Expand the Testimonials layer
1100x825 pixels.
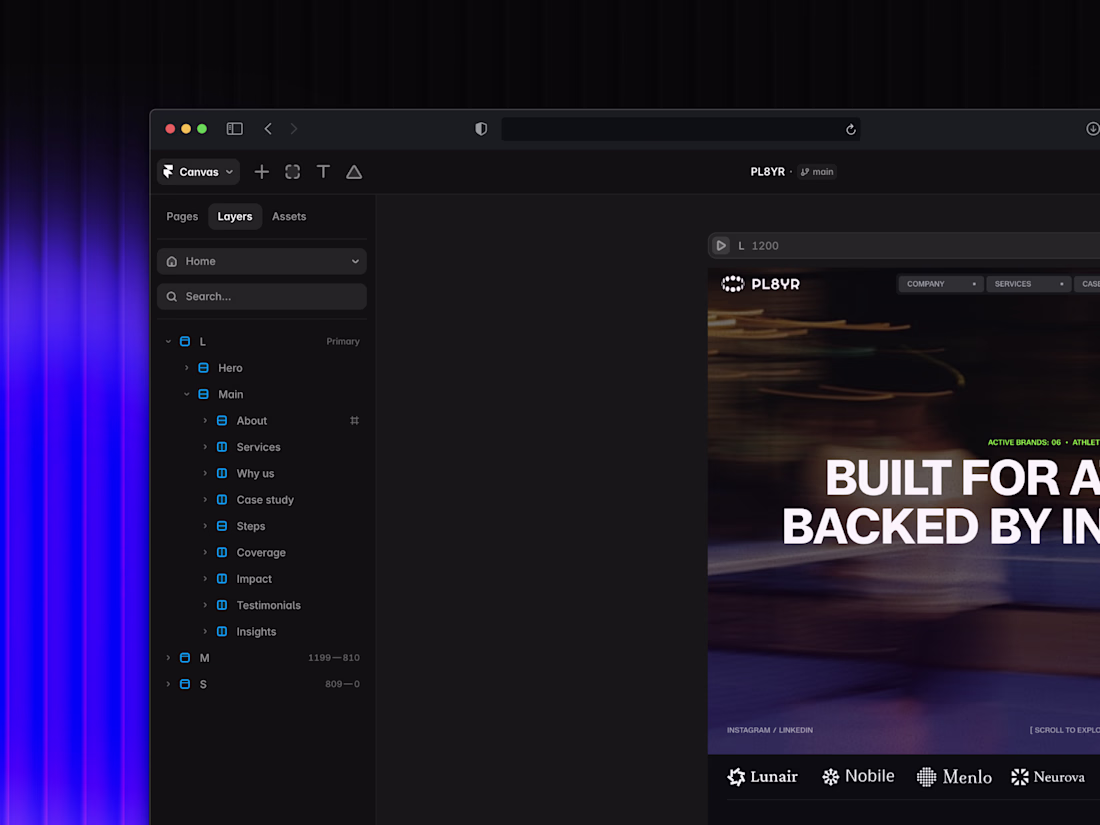[x=205, y=605]
